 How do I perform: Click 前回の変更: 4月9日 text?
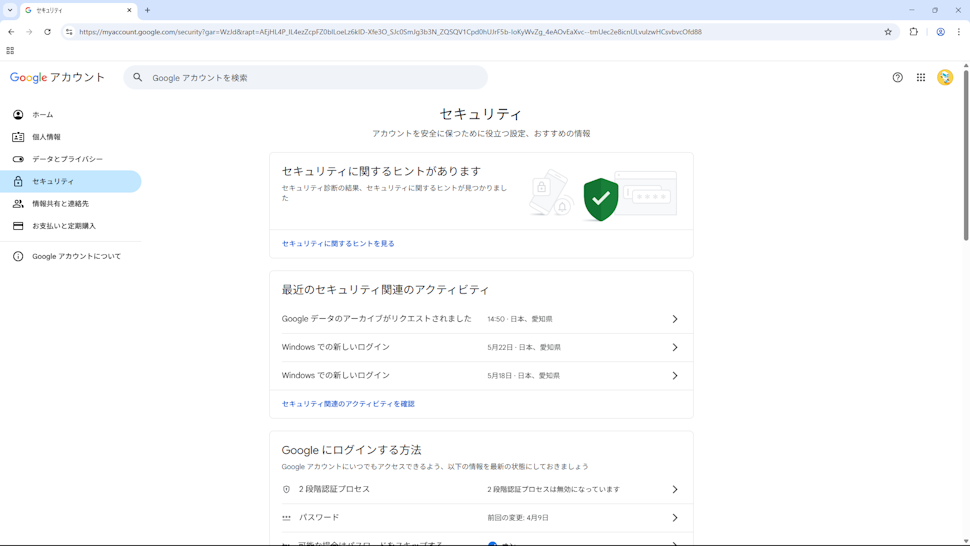[x=518, y=518]
